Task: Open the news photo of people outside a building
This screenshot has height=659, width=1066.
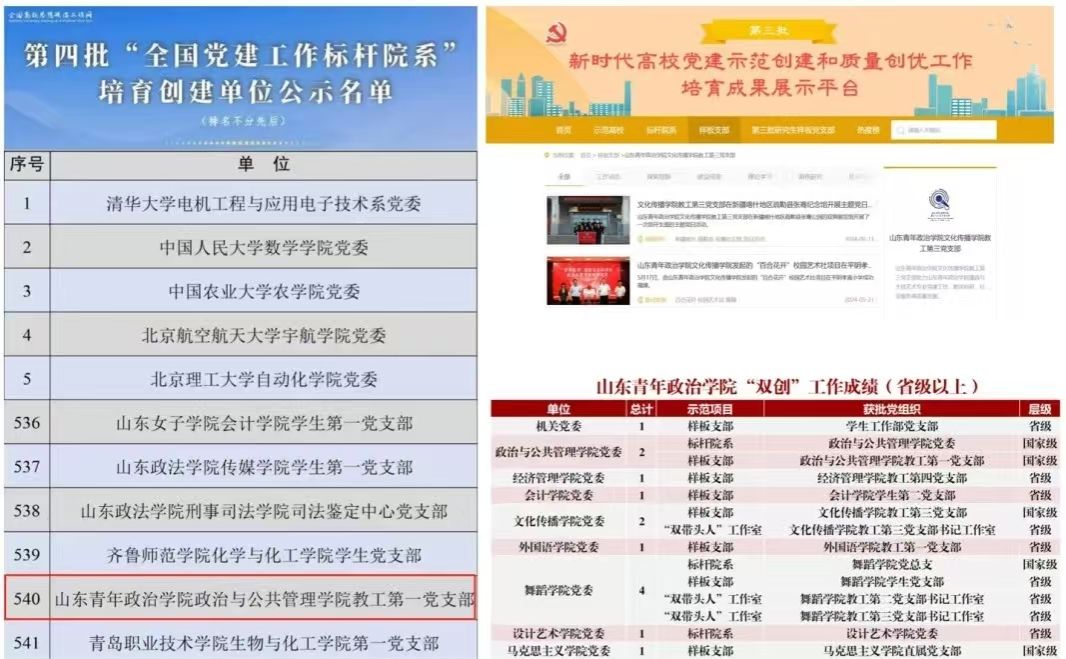Action: 588,220
